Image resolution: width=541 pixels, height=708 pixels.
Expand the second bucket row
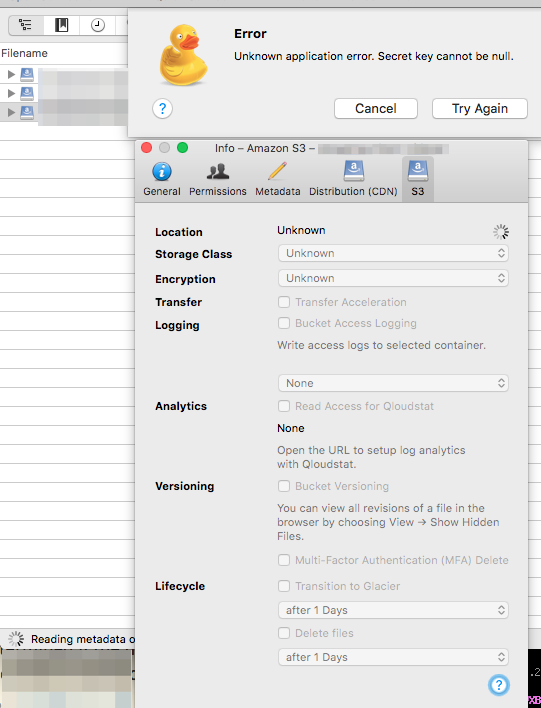pyautogui.click(x=11, y=93)
